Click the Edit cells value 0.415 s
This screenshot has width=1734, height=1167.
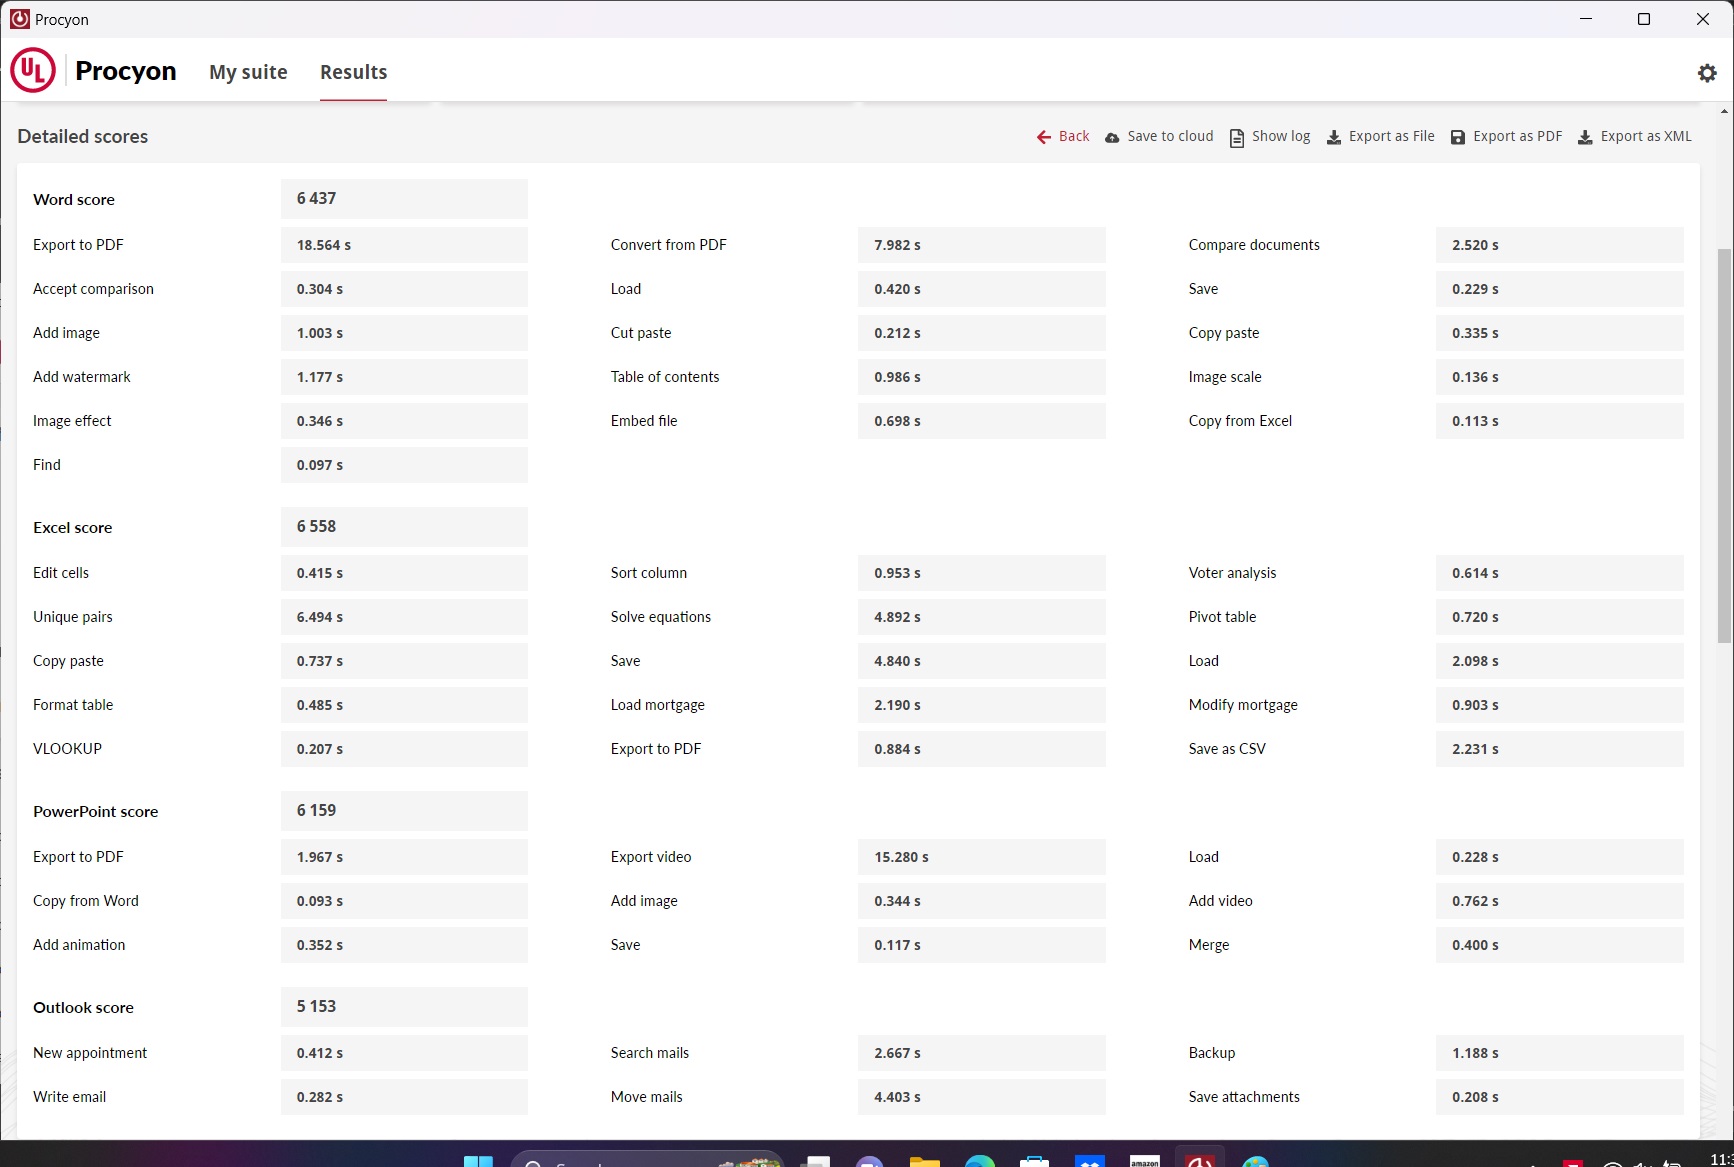(404, 573)
